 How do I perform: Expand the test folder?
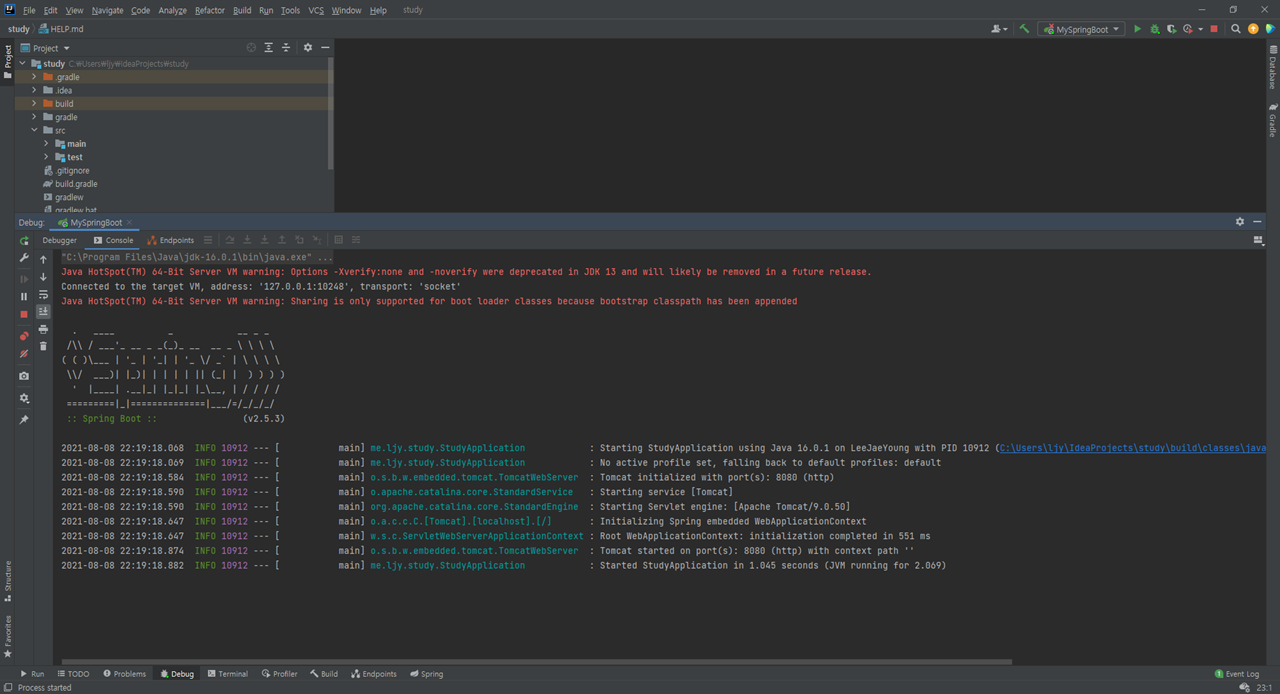(46, 157)
